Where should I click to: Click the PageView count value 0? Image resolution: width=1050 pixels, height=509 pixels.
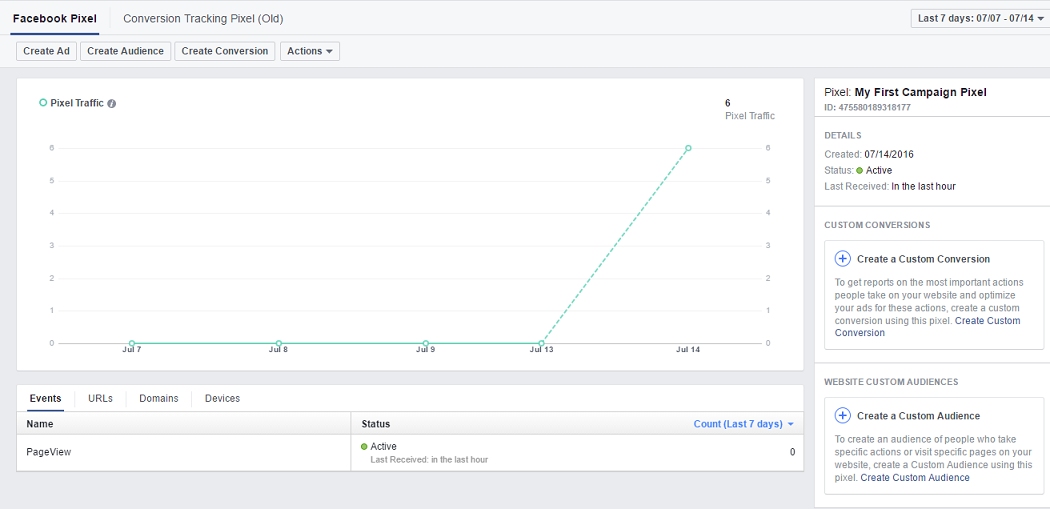(792, 452)
